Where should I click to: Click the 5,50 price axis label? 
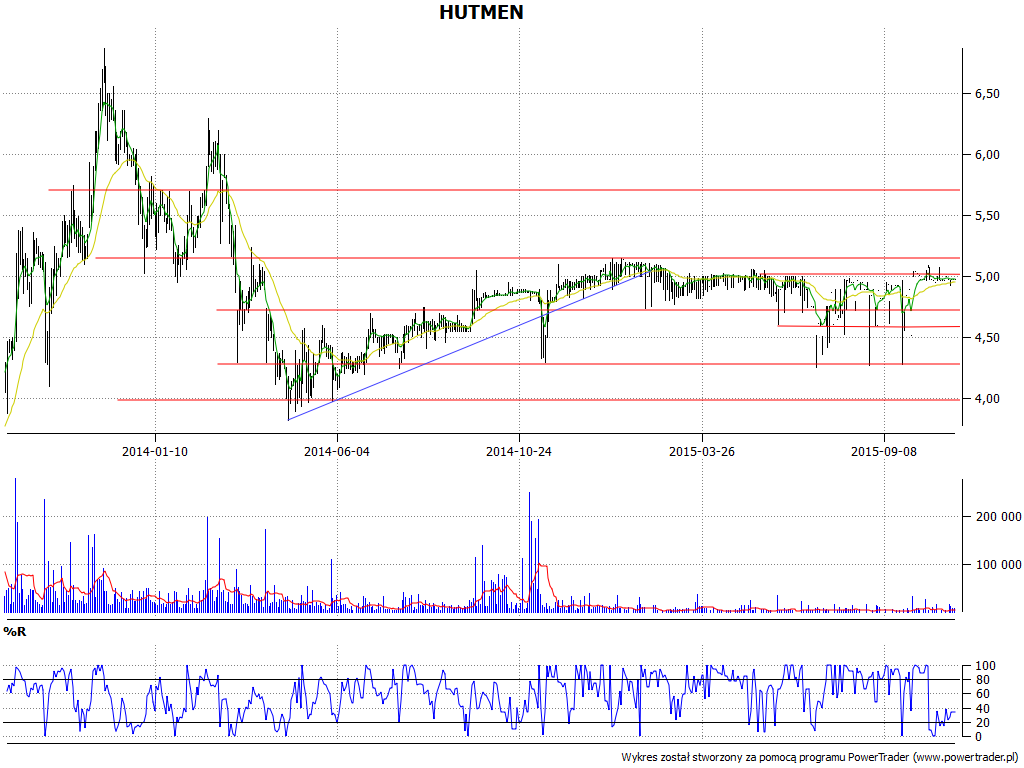(987, 216)
